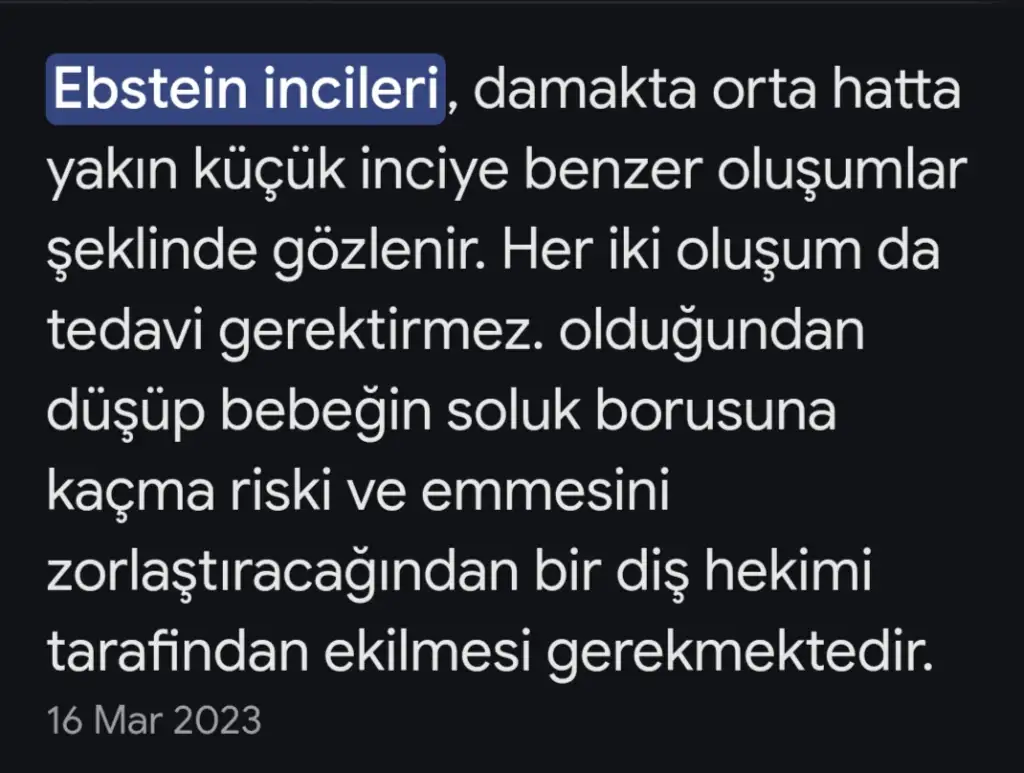Click the highlighted "Ebstein incileri" text
Image resolution: width=1024 pixels, height=773 pixels.
[246, 91]
